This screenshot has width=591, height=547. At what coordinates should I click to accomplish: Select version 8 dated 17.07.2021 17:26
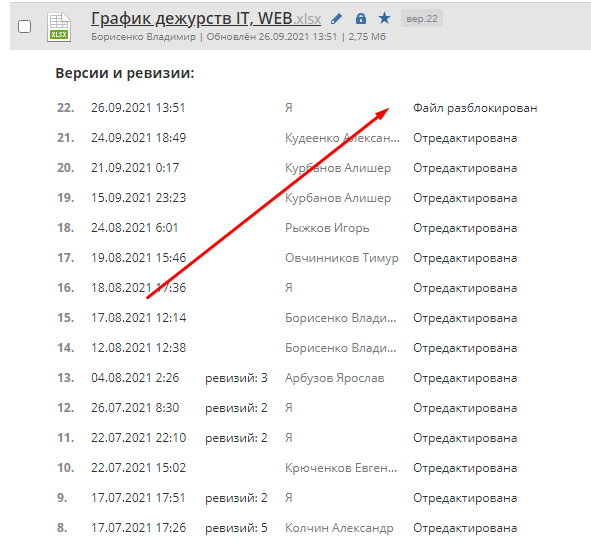[138, 528]
